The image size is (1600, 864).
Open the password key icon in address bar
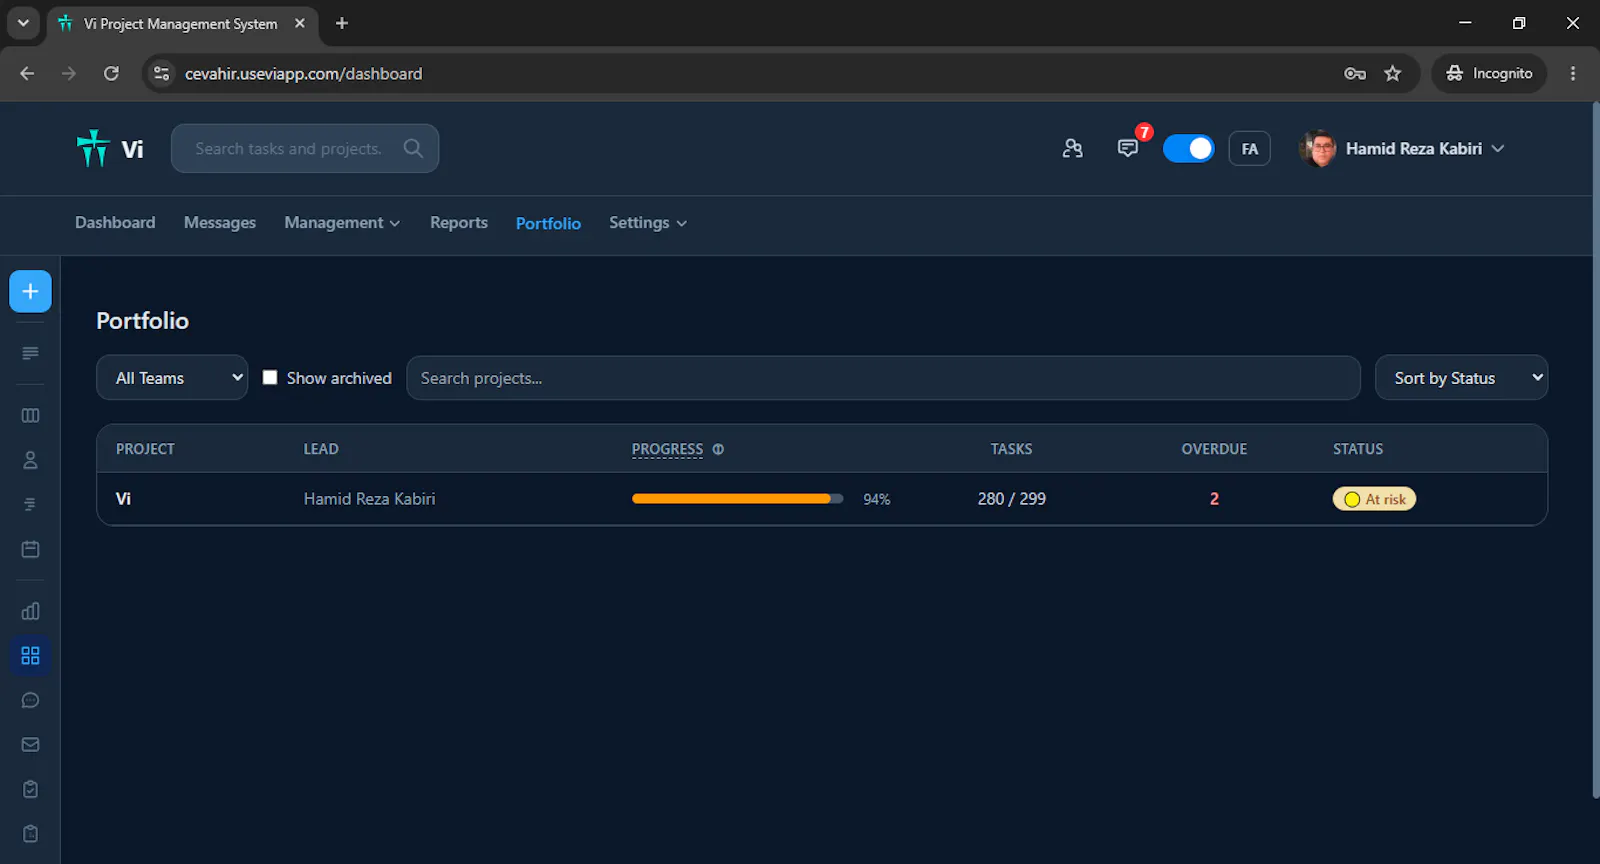[x=1354, y=73]
